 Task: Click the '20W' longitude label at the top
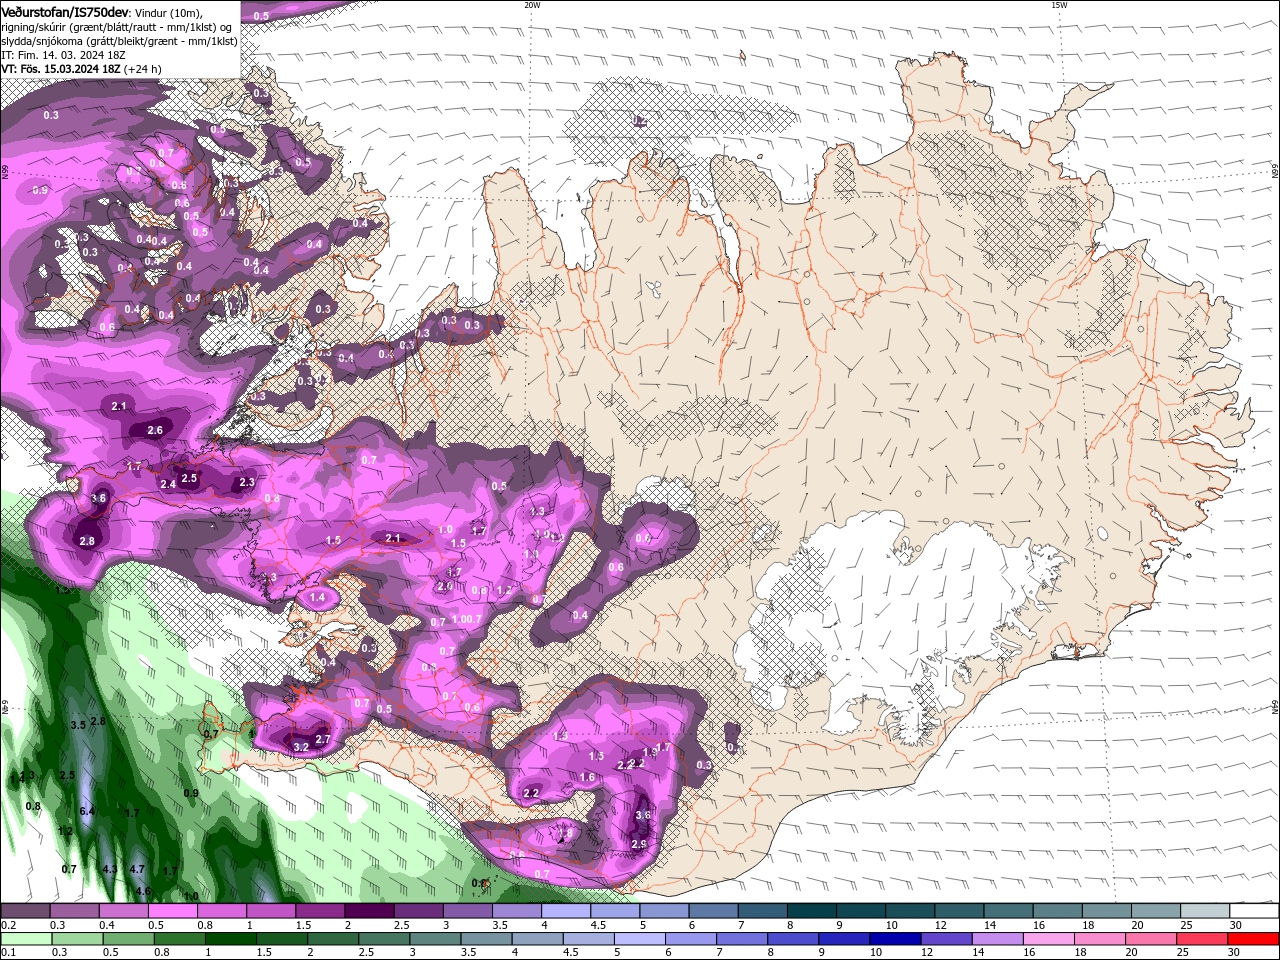click(532, 4)
